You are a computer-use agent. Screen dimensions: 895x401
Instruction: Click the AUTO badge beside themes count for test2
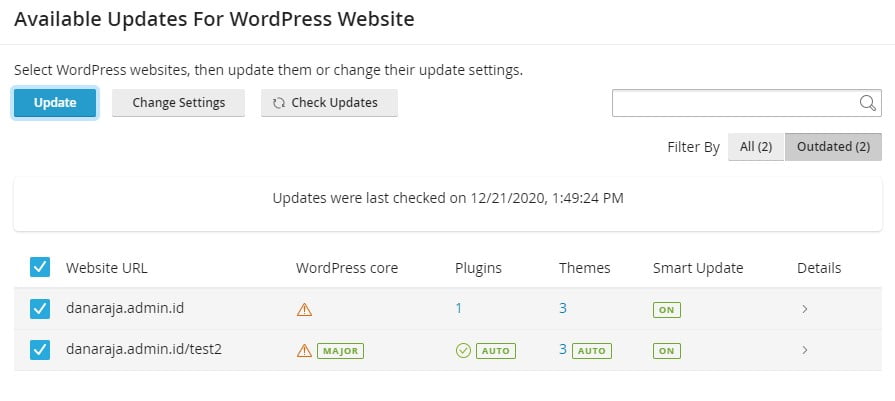coord(592,350)
